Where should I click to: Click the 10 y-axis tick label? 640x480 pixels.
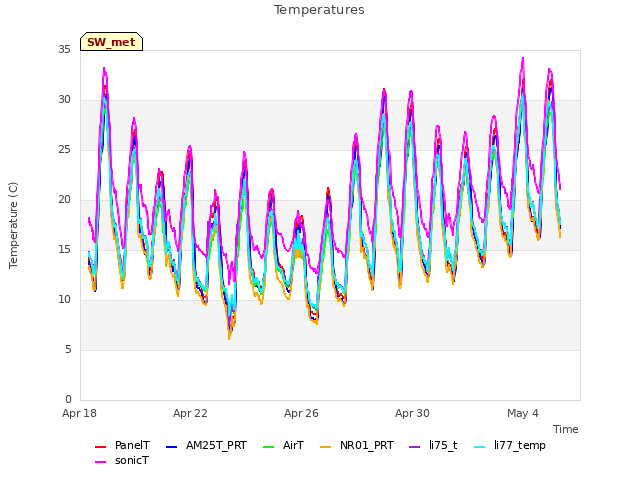[64, 300]
